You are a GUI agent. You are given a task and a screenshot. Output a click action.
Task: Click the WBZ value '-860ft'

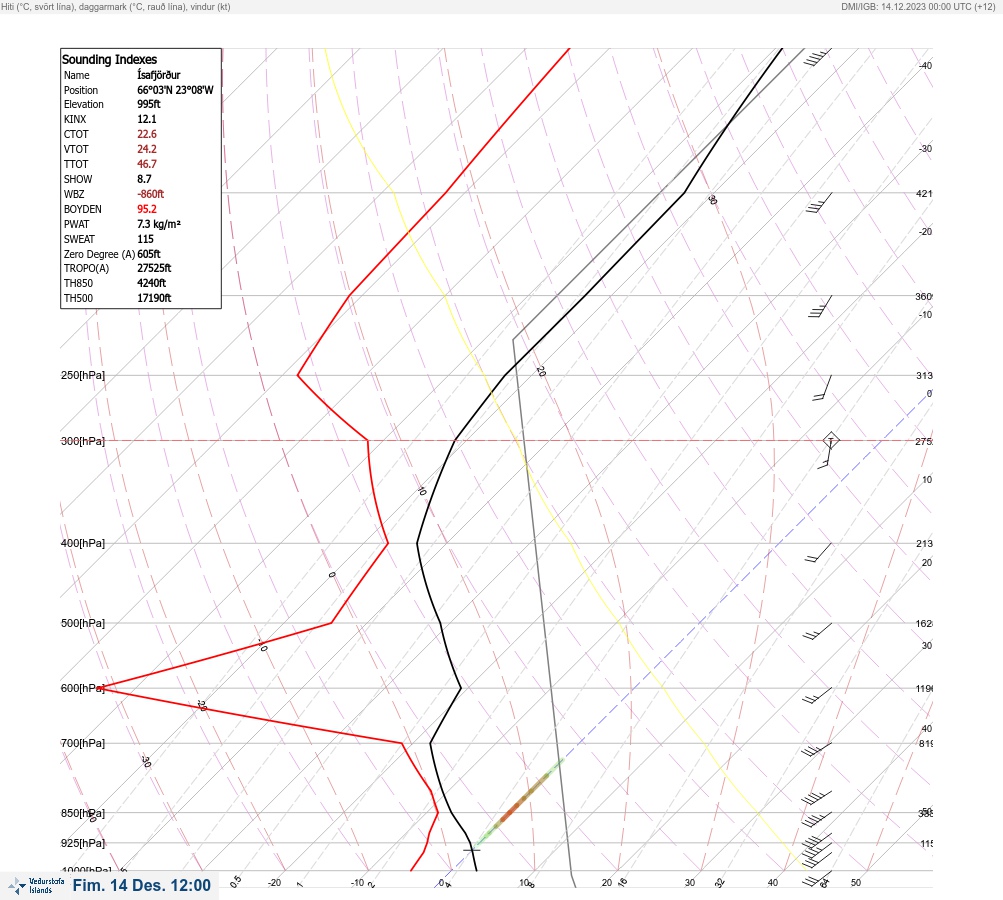point(150,194)
